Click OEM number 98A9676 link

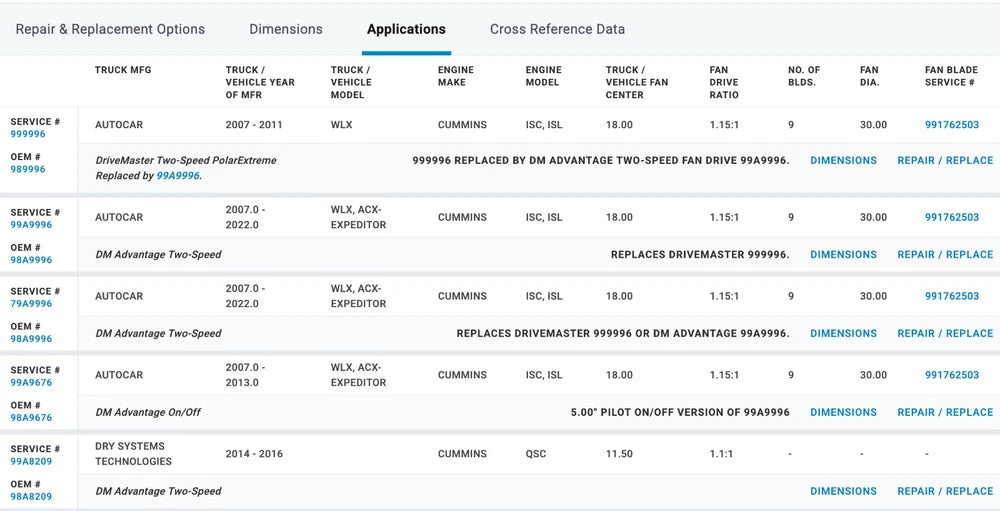pos(31,418)
